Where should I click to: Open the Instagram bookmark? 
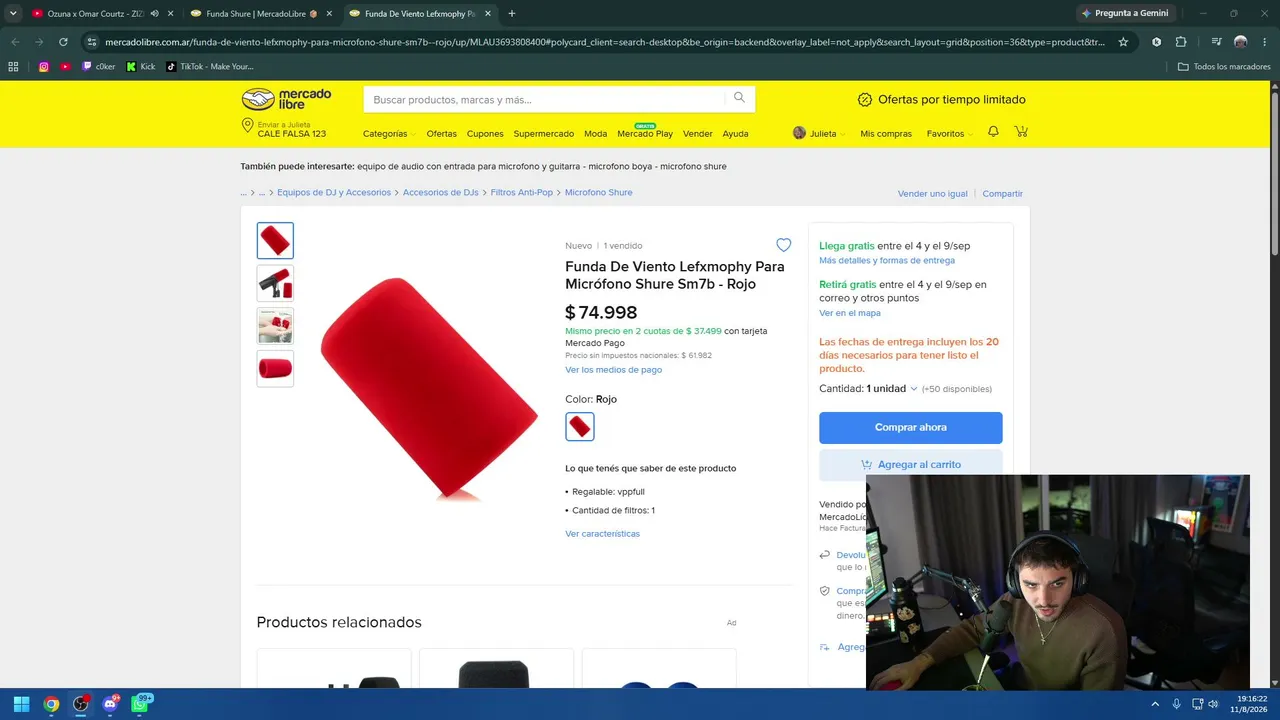click(44, 67)
